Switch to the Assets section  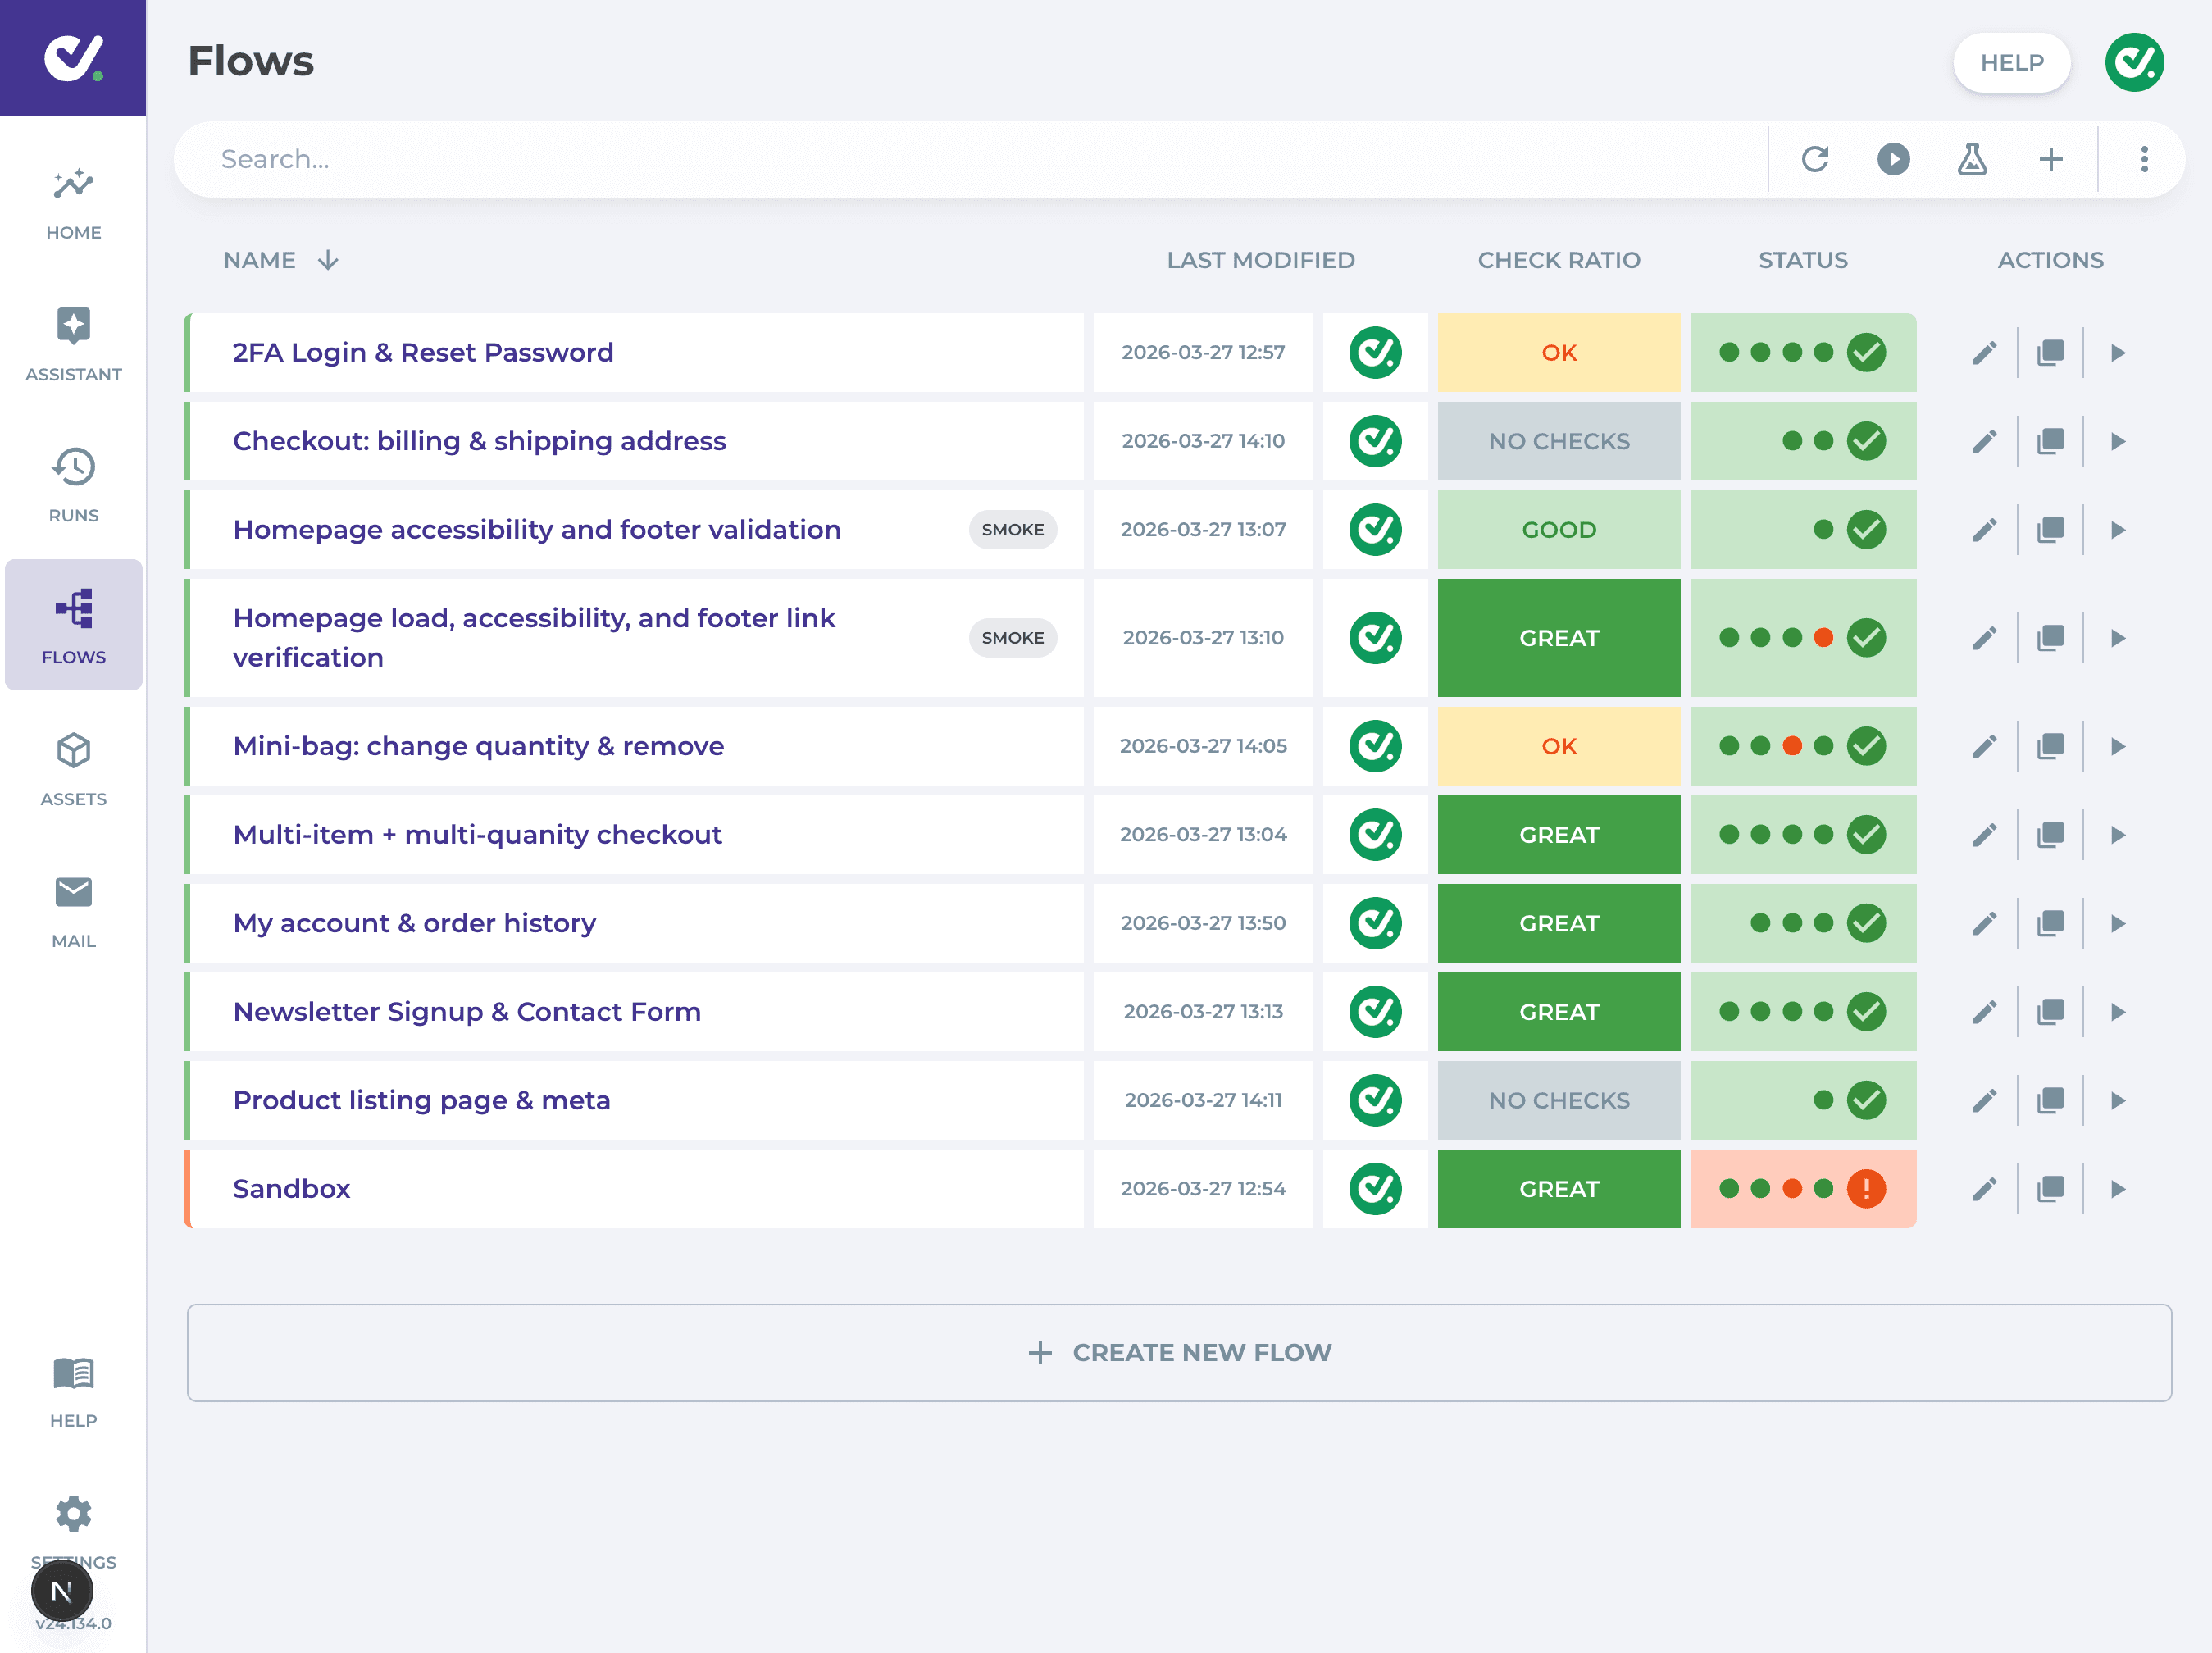coord(72,752)
